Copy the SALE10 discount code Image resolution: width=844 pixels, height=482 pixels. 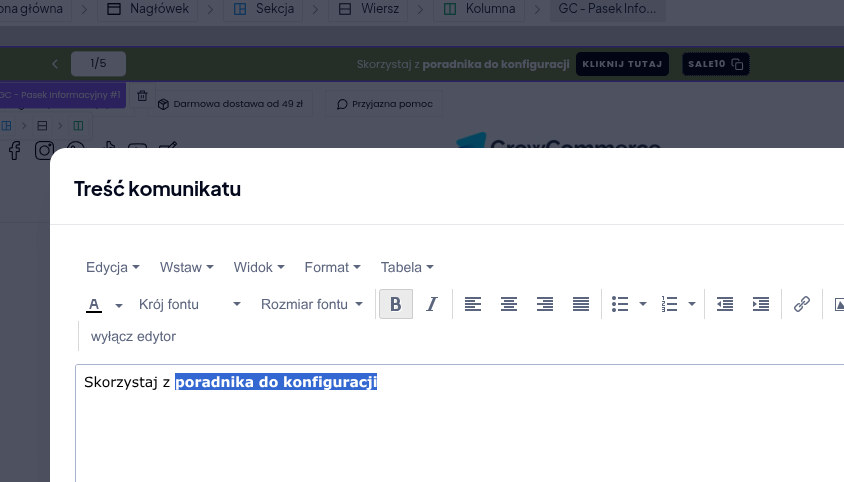(x=715, y=64)
